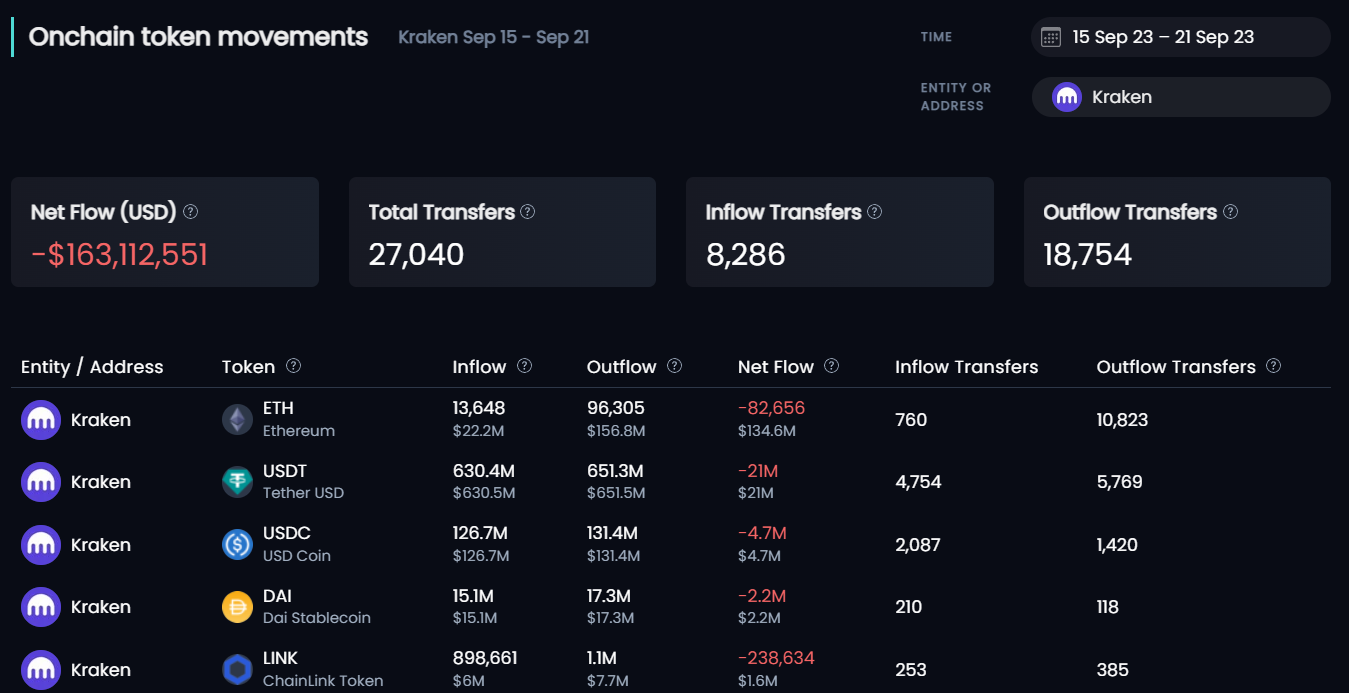Click USDC inflow transfers count 2,087
1349x693 pixels.
click(x=918, y=545)
